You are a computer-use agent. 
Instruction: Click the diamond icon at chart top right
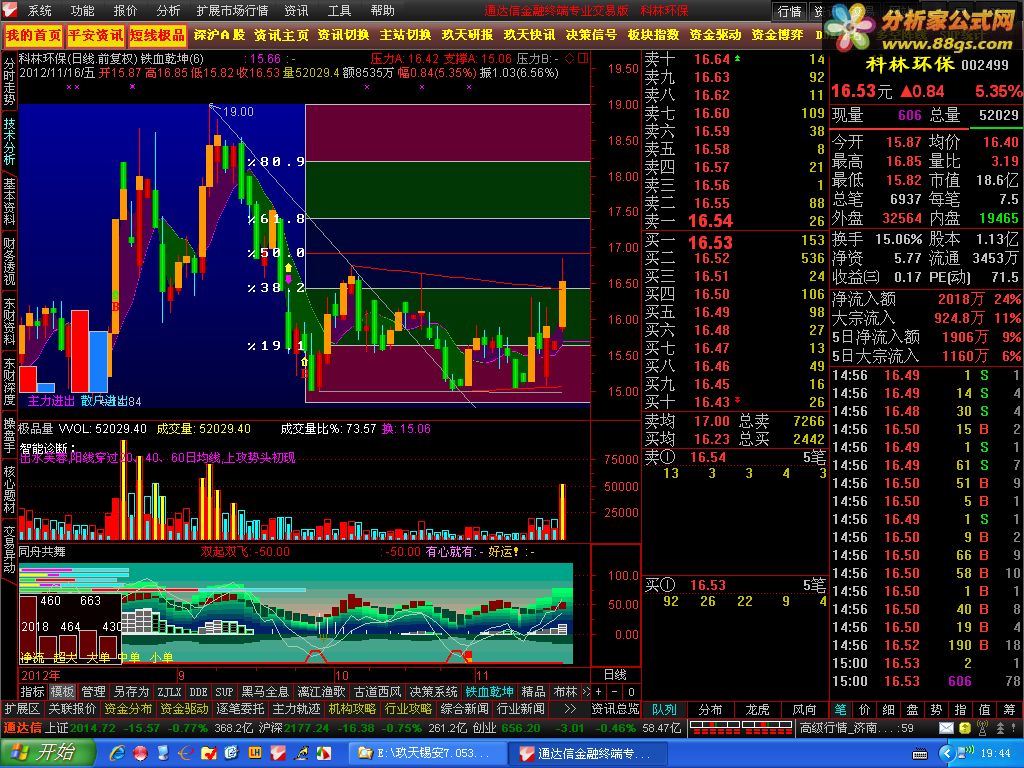click(x=569, y=58)
